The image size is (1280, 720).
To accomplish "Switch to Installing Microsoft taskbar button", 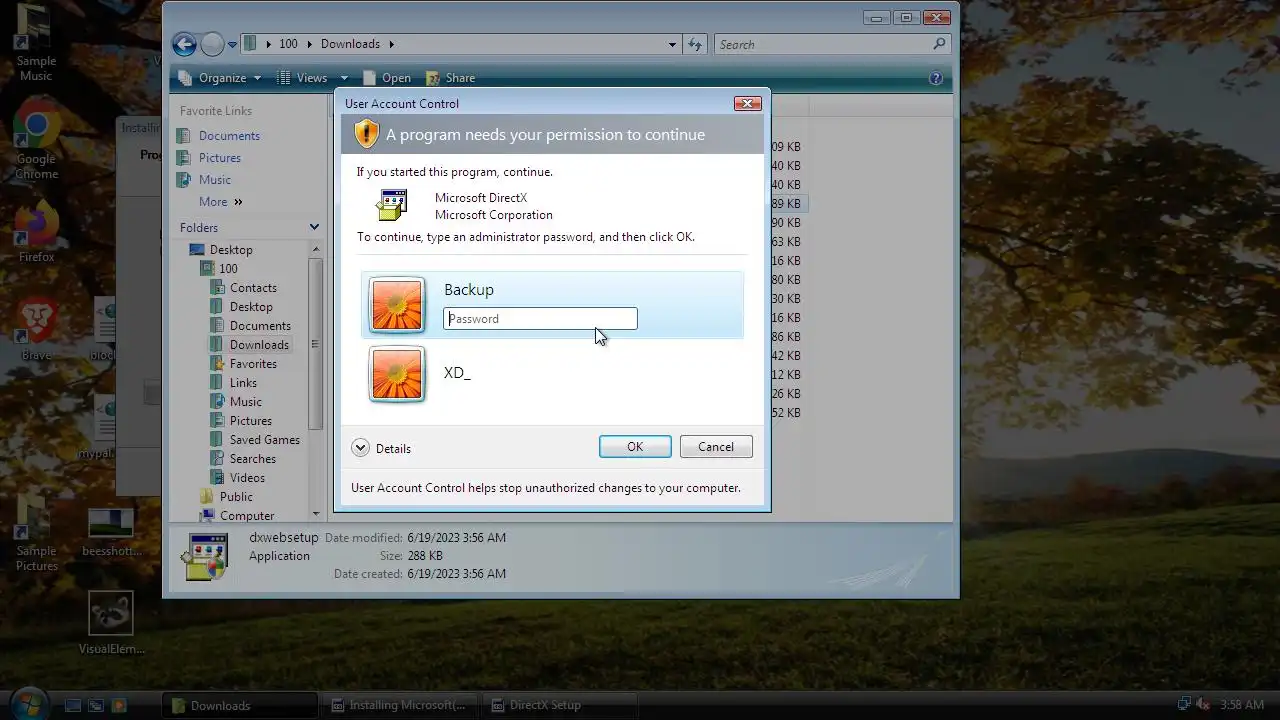I will click(x=399, y=705).
